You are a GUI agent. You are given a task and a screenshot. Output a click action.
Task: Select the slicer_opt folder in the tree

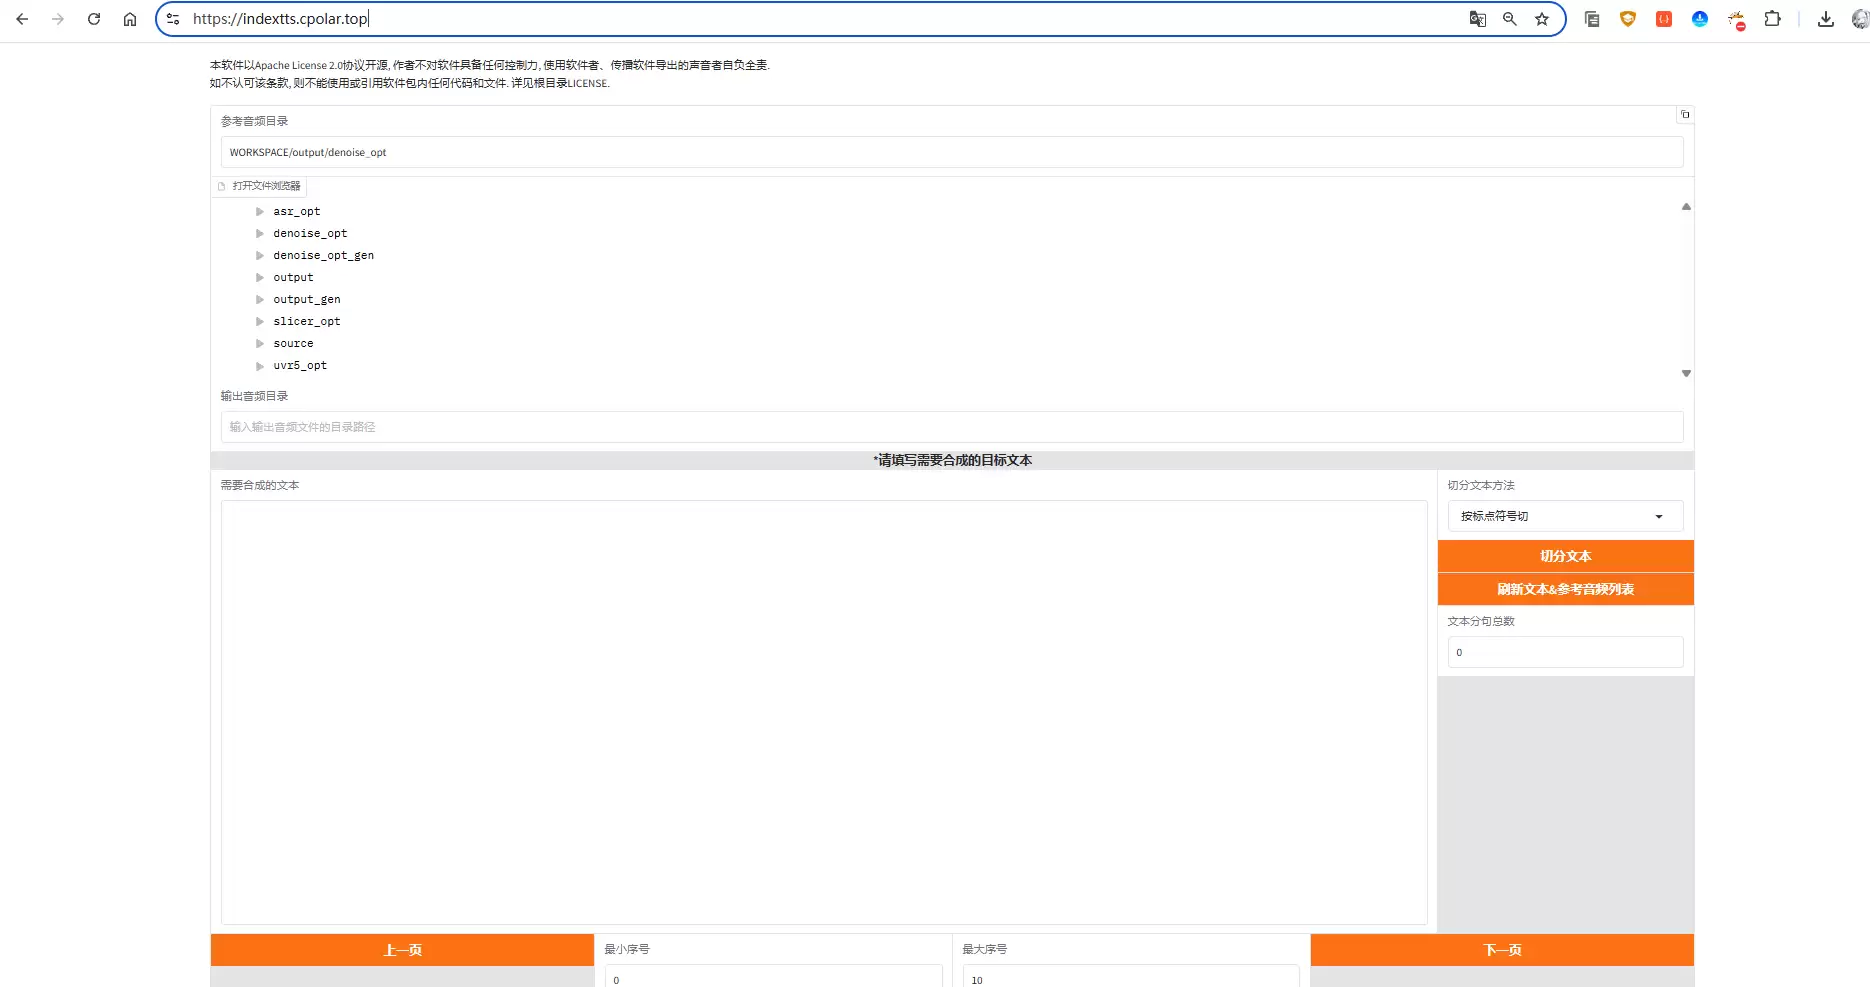(306, 322)
